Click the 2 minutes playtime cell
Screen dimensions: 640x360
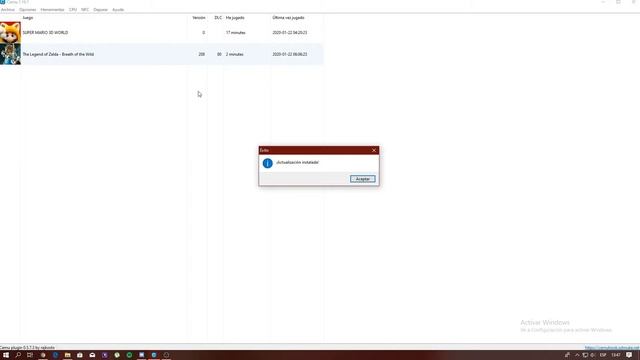(x=235, y=54)
